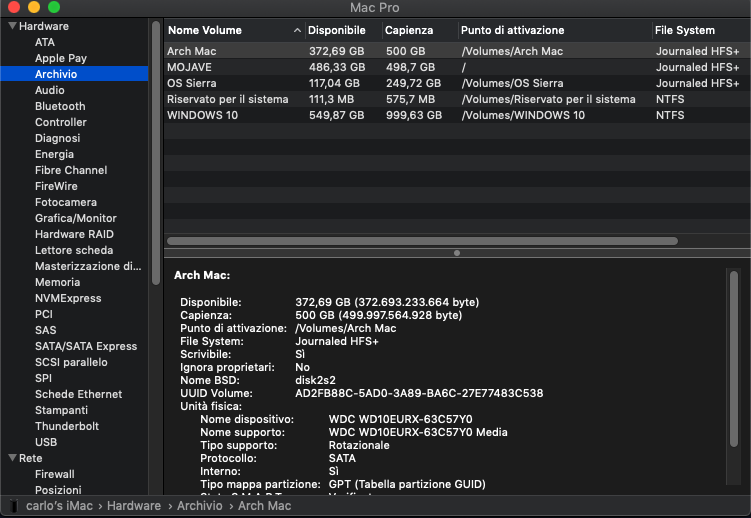The width and height of the screenshot is (751, 518).
Task: Open the PCI entry
Action: point(44,314)
